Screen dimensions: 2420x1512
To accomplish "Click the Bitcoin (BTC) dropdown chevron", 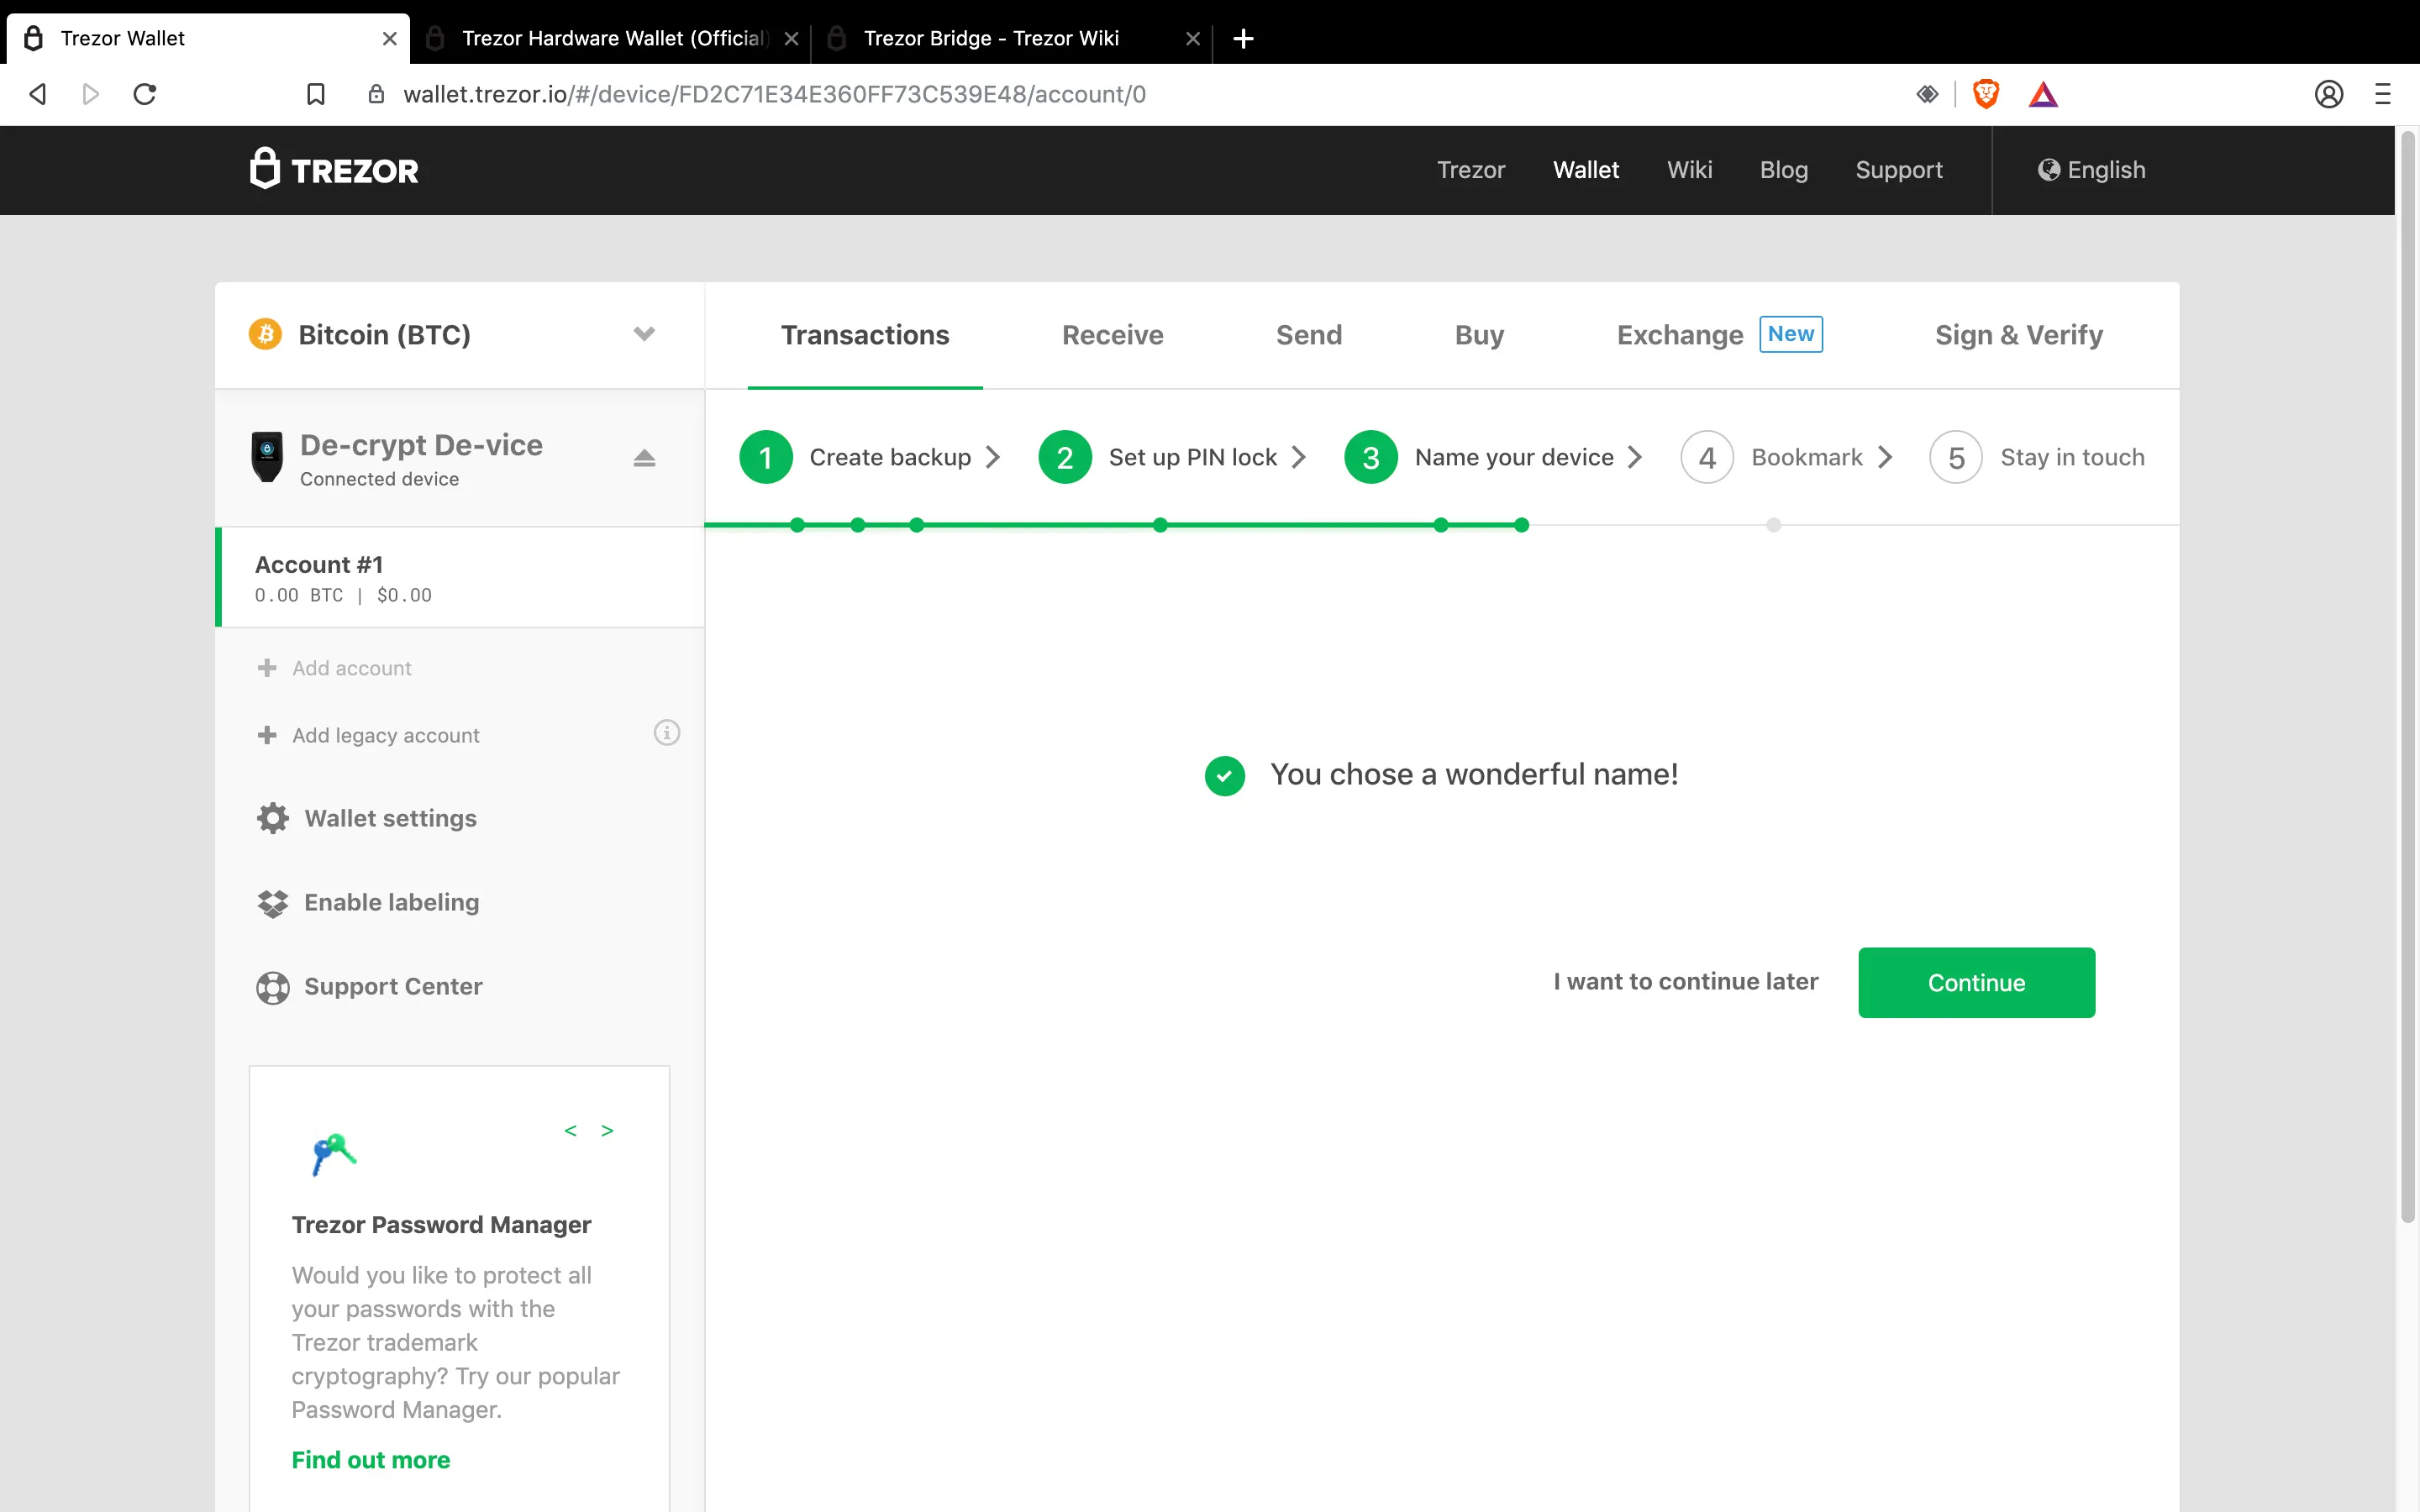I will (644, 334).
